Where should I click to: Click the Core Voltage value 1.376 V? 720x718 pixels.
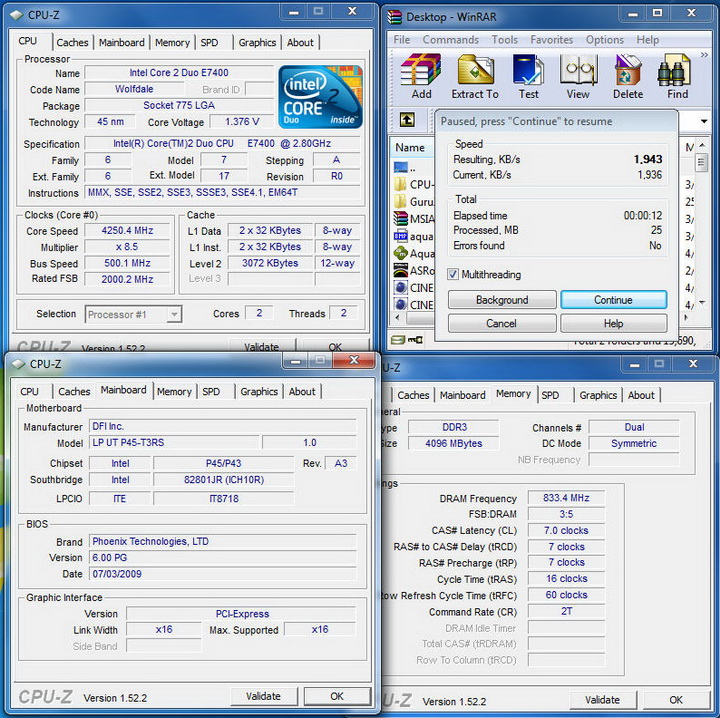click(x=242, y=122)
